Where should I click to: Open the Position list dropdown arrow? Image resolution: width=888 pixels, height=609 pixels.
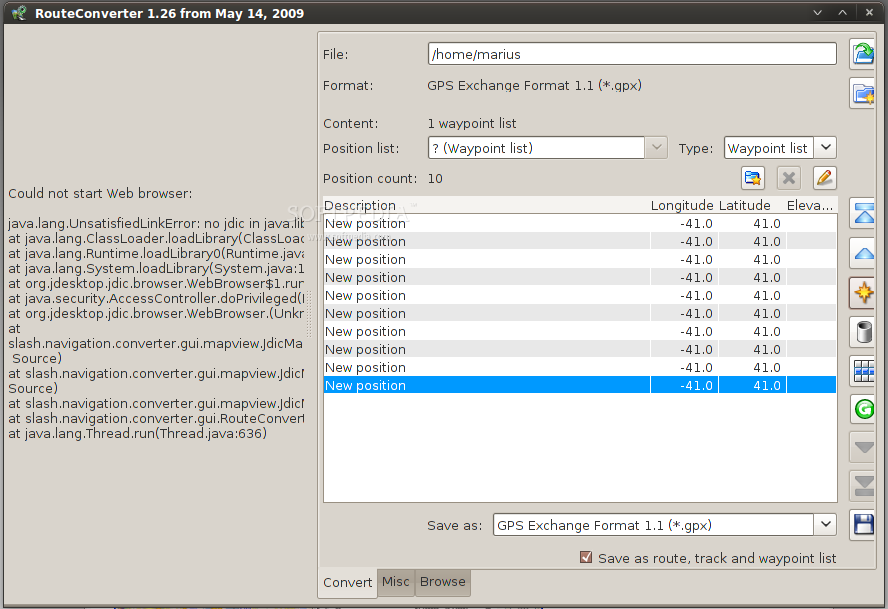656,148
